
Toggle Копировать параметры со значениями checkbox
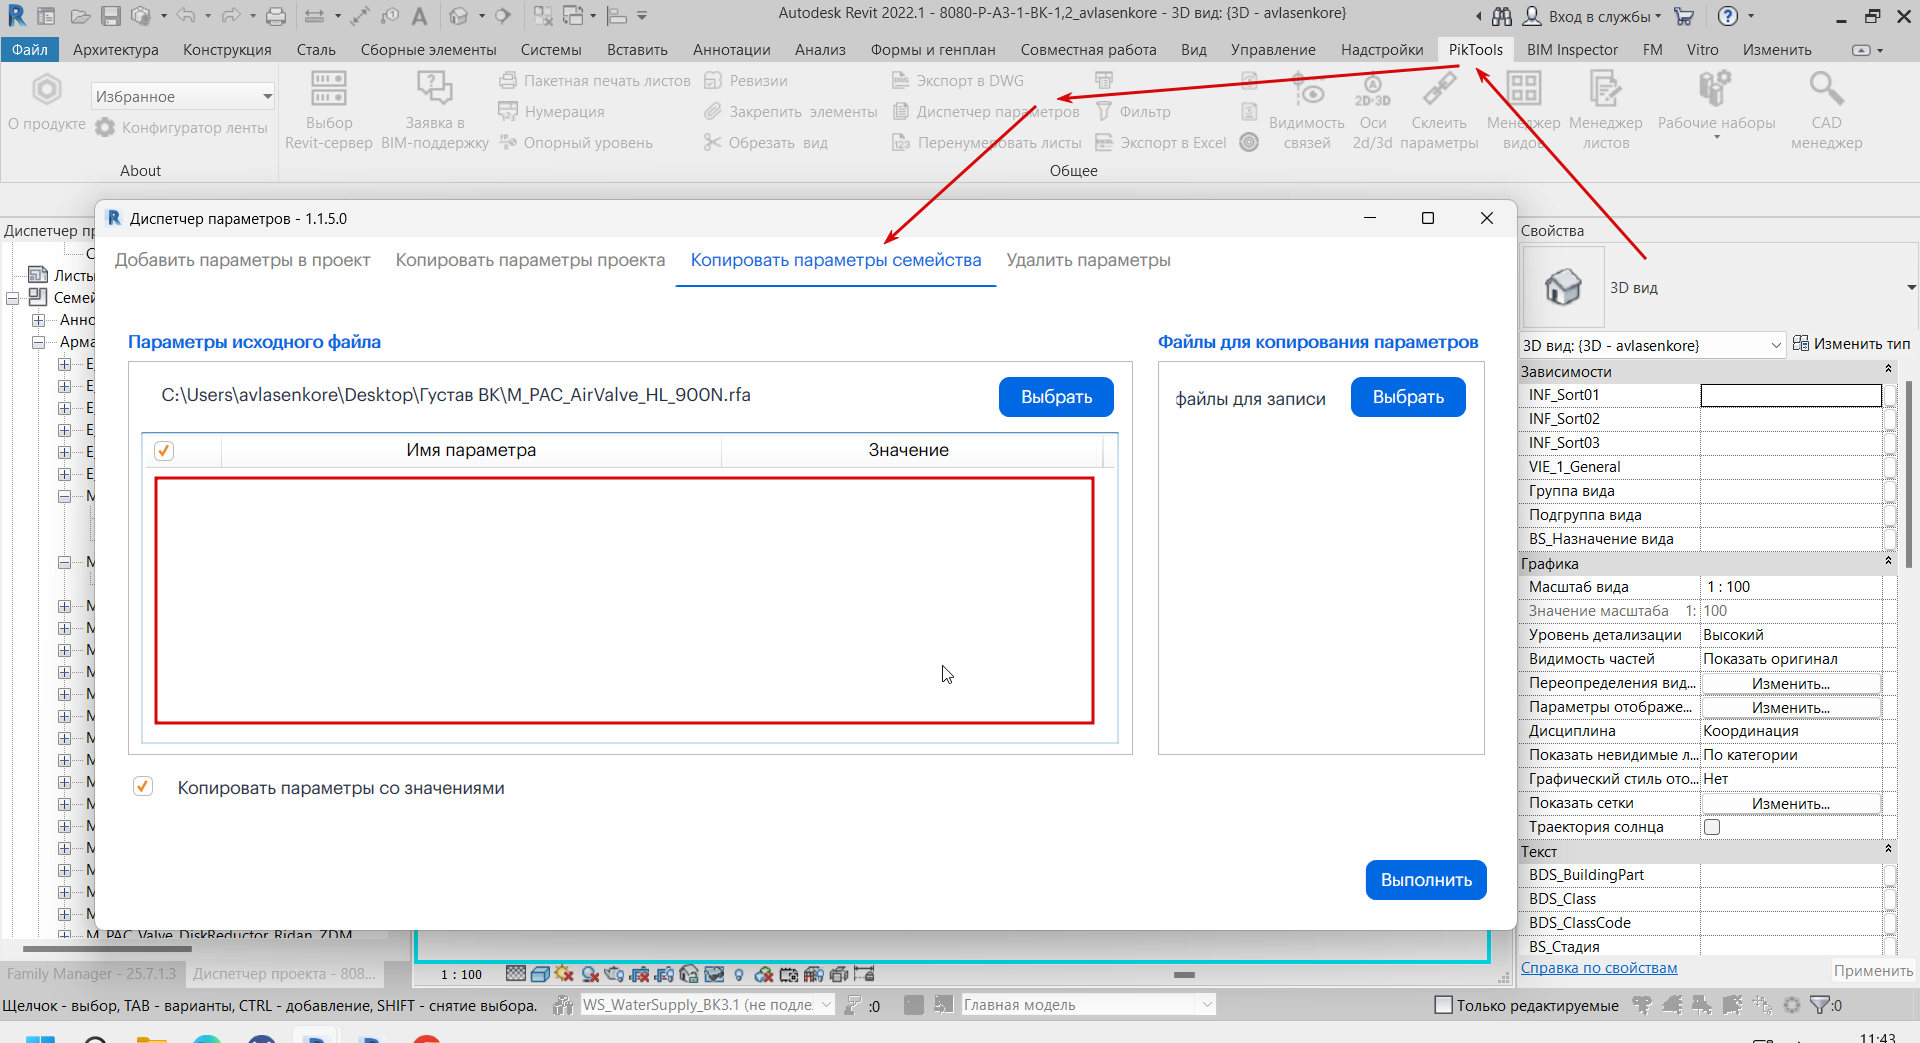(x=143, y=787)
